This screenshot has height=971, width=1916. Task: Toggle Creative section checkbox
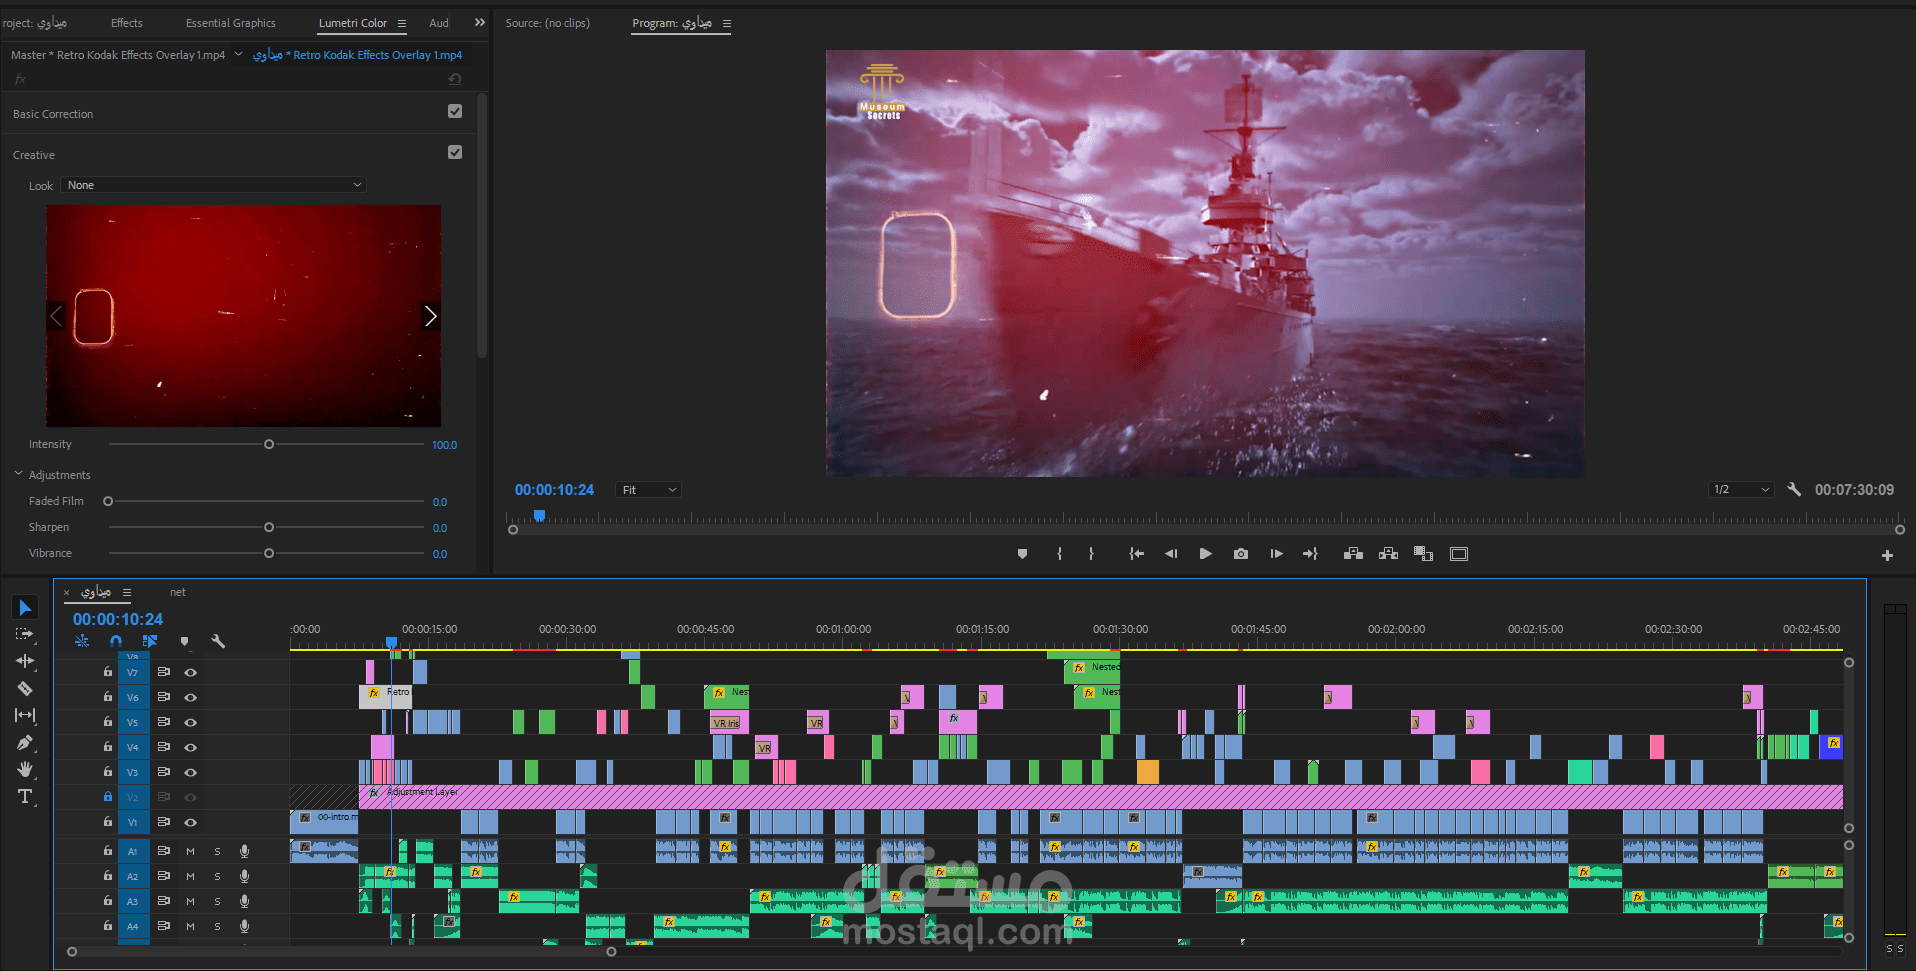455,152
